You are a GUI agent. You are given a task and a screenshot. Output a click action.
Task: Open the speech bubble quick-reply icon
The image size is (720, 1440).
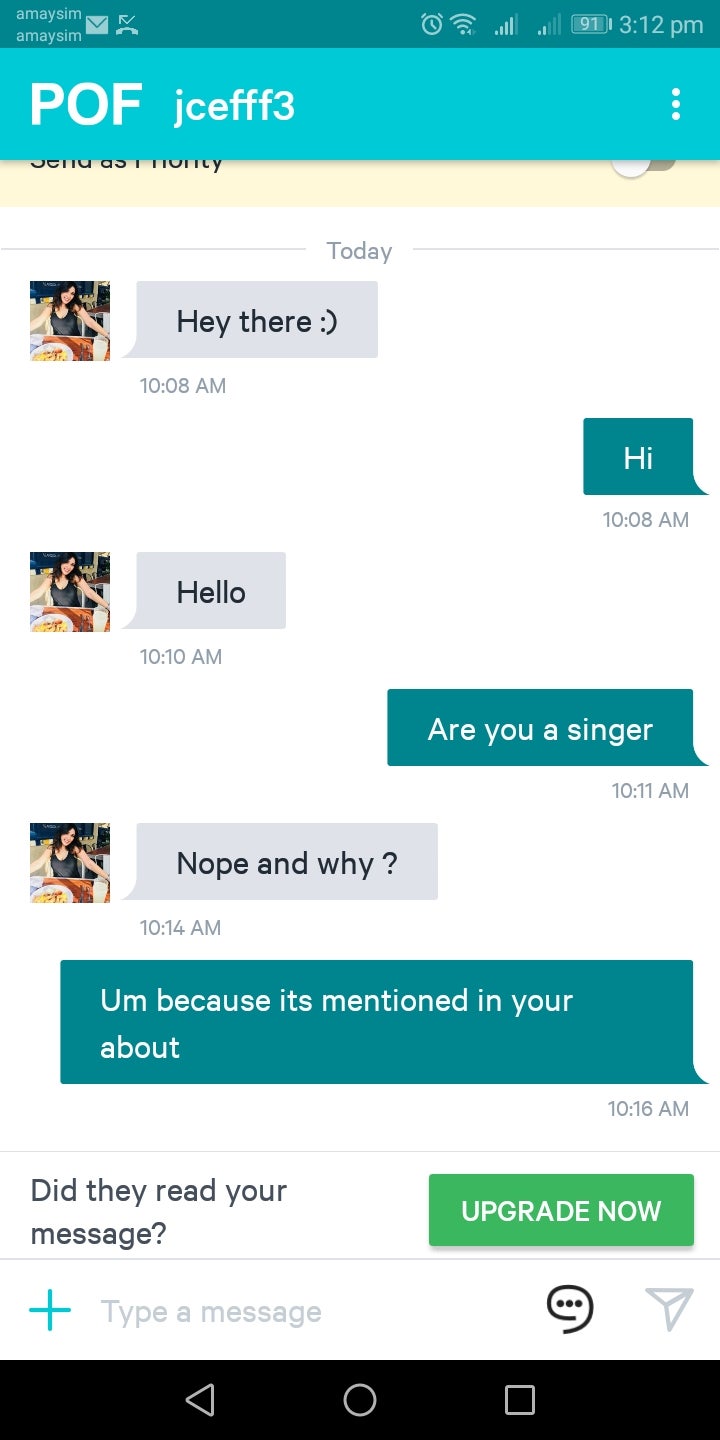point(570,1309)
